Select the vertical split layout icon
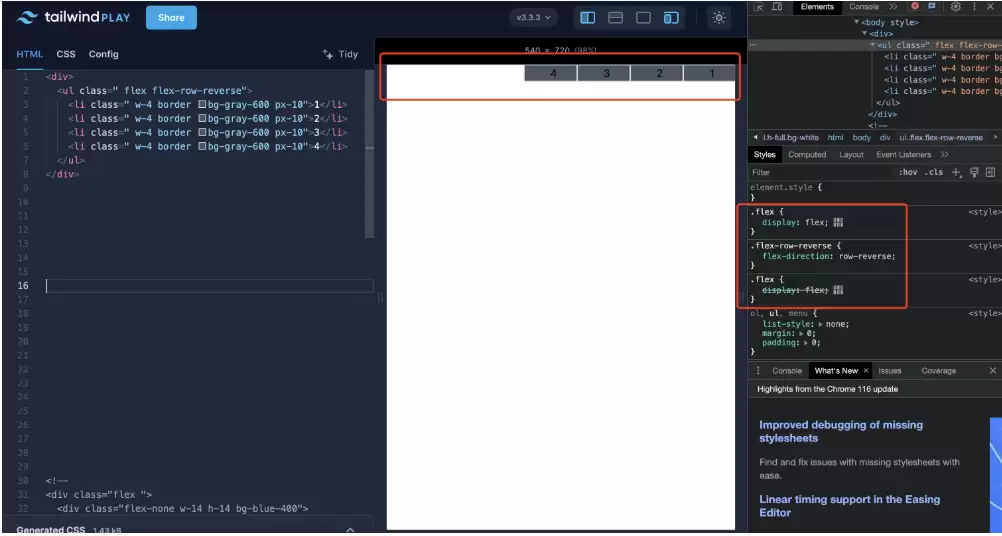This screenshot has width=1002, height=536. 588,18
